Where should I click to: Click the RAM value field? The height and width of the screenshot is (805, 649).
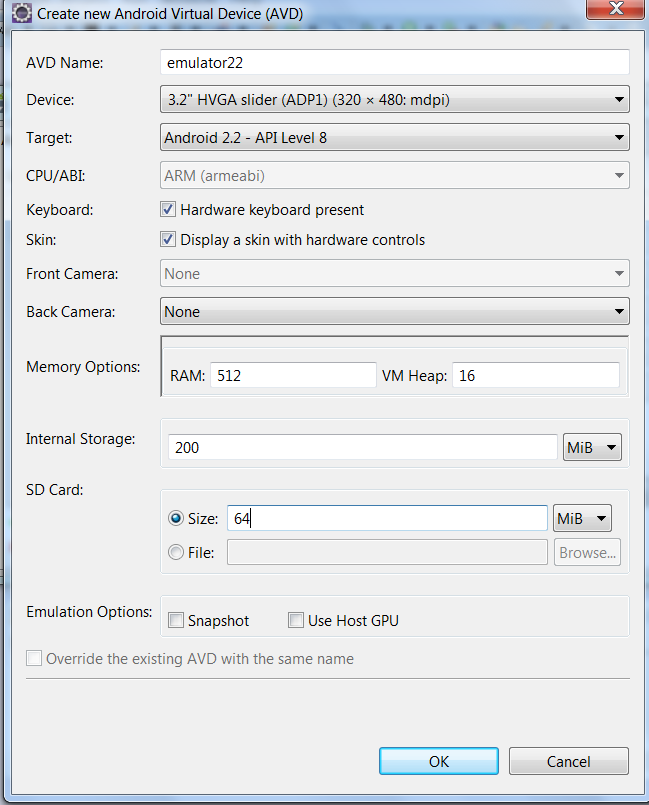coord(293,376)
